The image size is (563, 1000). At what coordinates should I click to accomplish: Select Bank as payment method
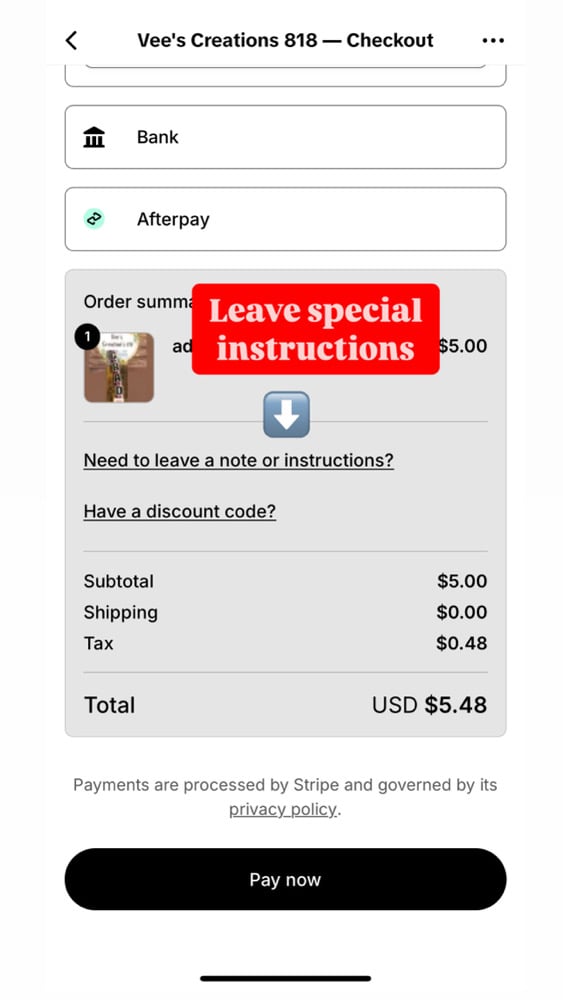[285, 137]
